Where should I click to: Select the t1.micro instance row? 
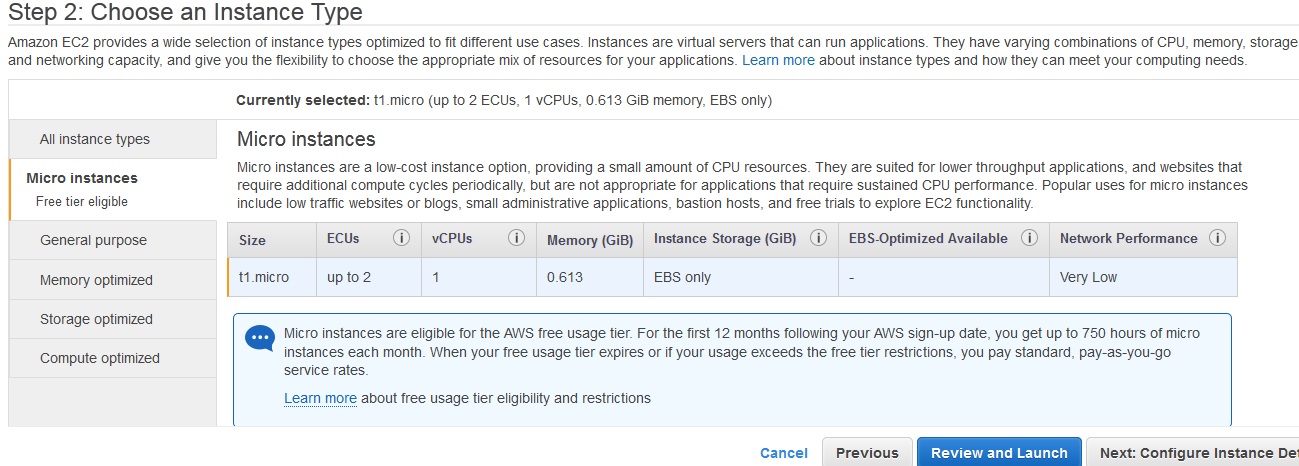[732, 277]
